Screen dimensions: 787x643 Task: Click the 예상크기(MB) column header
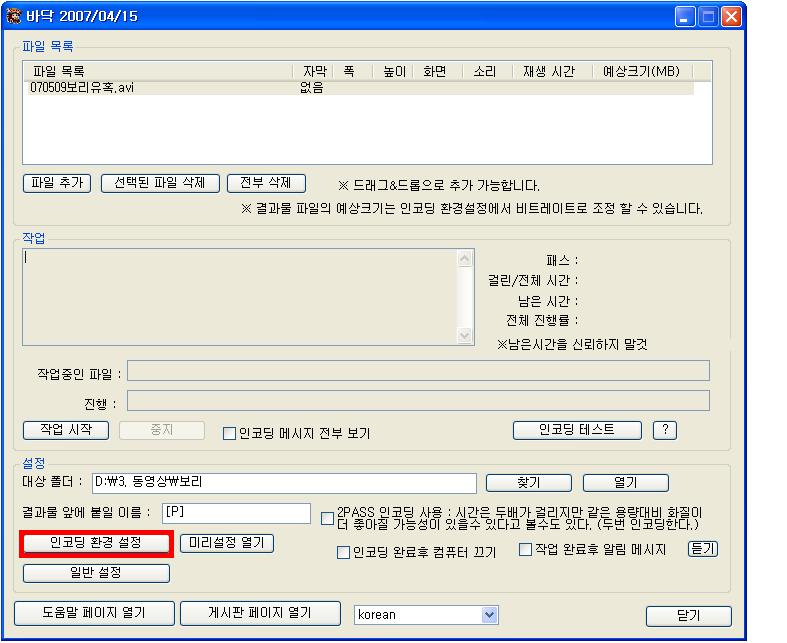point(642,71)
